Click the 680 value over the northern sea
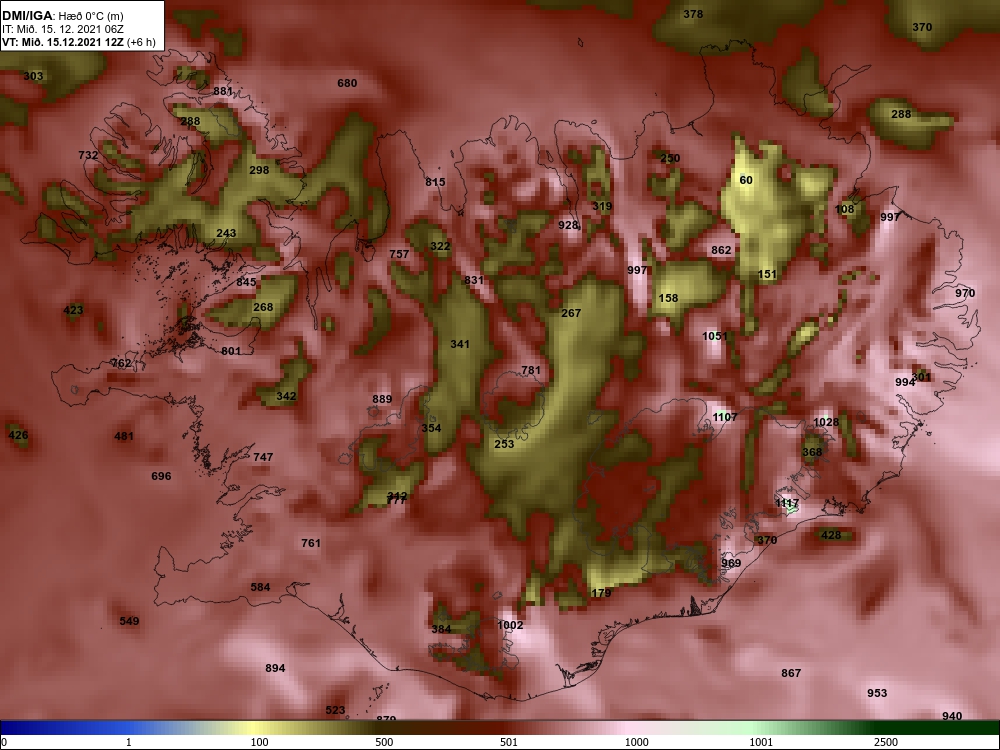 click(x=347, y=83)
